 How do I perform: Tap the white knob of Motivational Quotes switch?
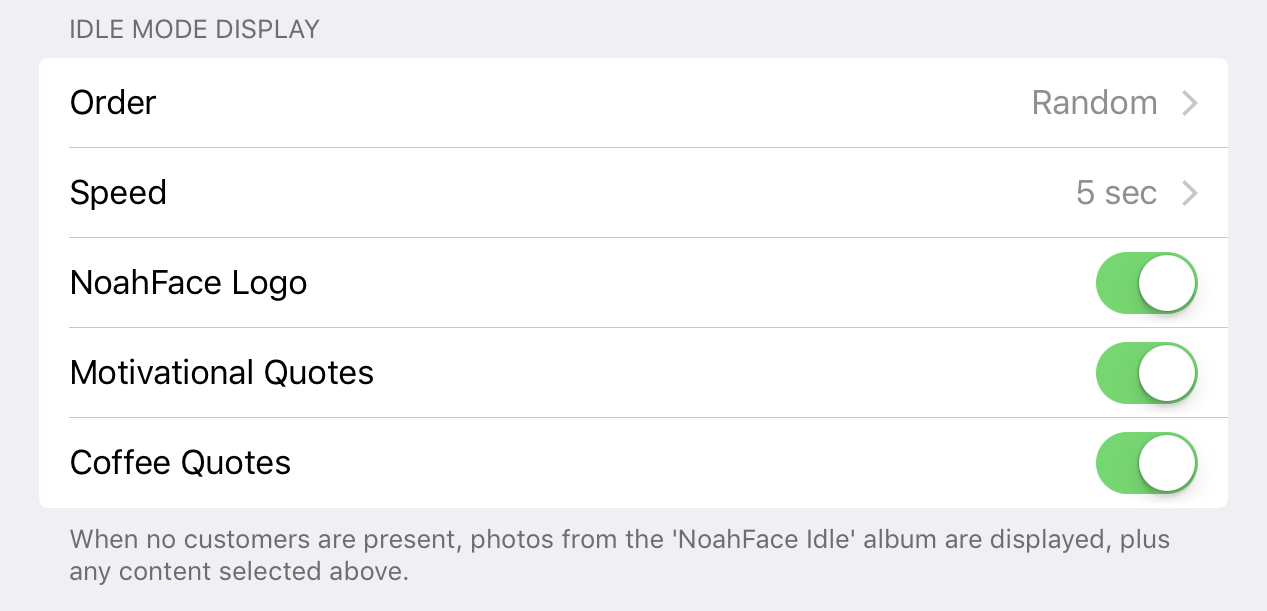(1167, 373)
